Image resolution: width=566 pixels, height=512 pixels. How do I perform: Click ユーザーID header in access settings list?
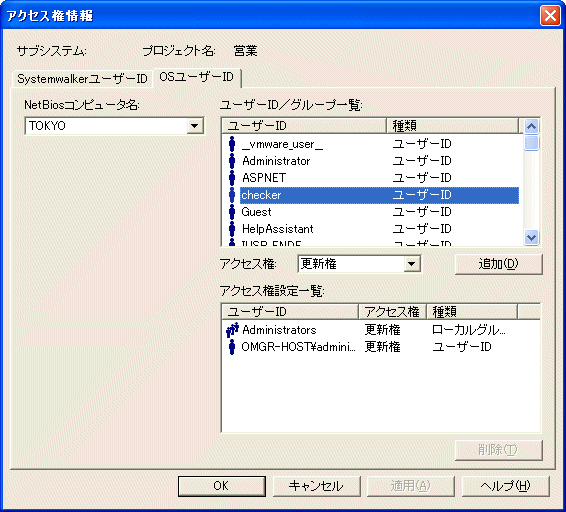pos(290,312)
